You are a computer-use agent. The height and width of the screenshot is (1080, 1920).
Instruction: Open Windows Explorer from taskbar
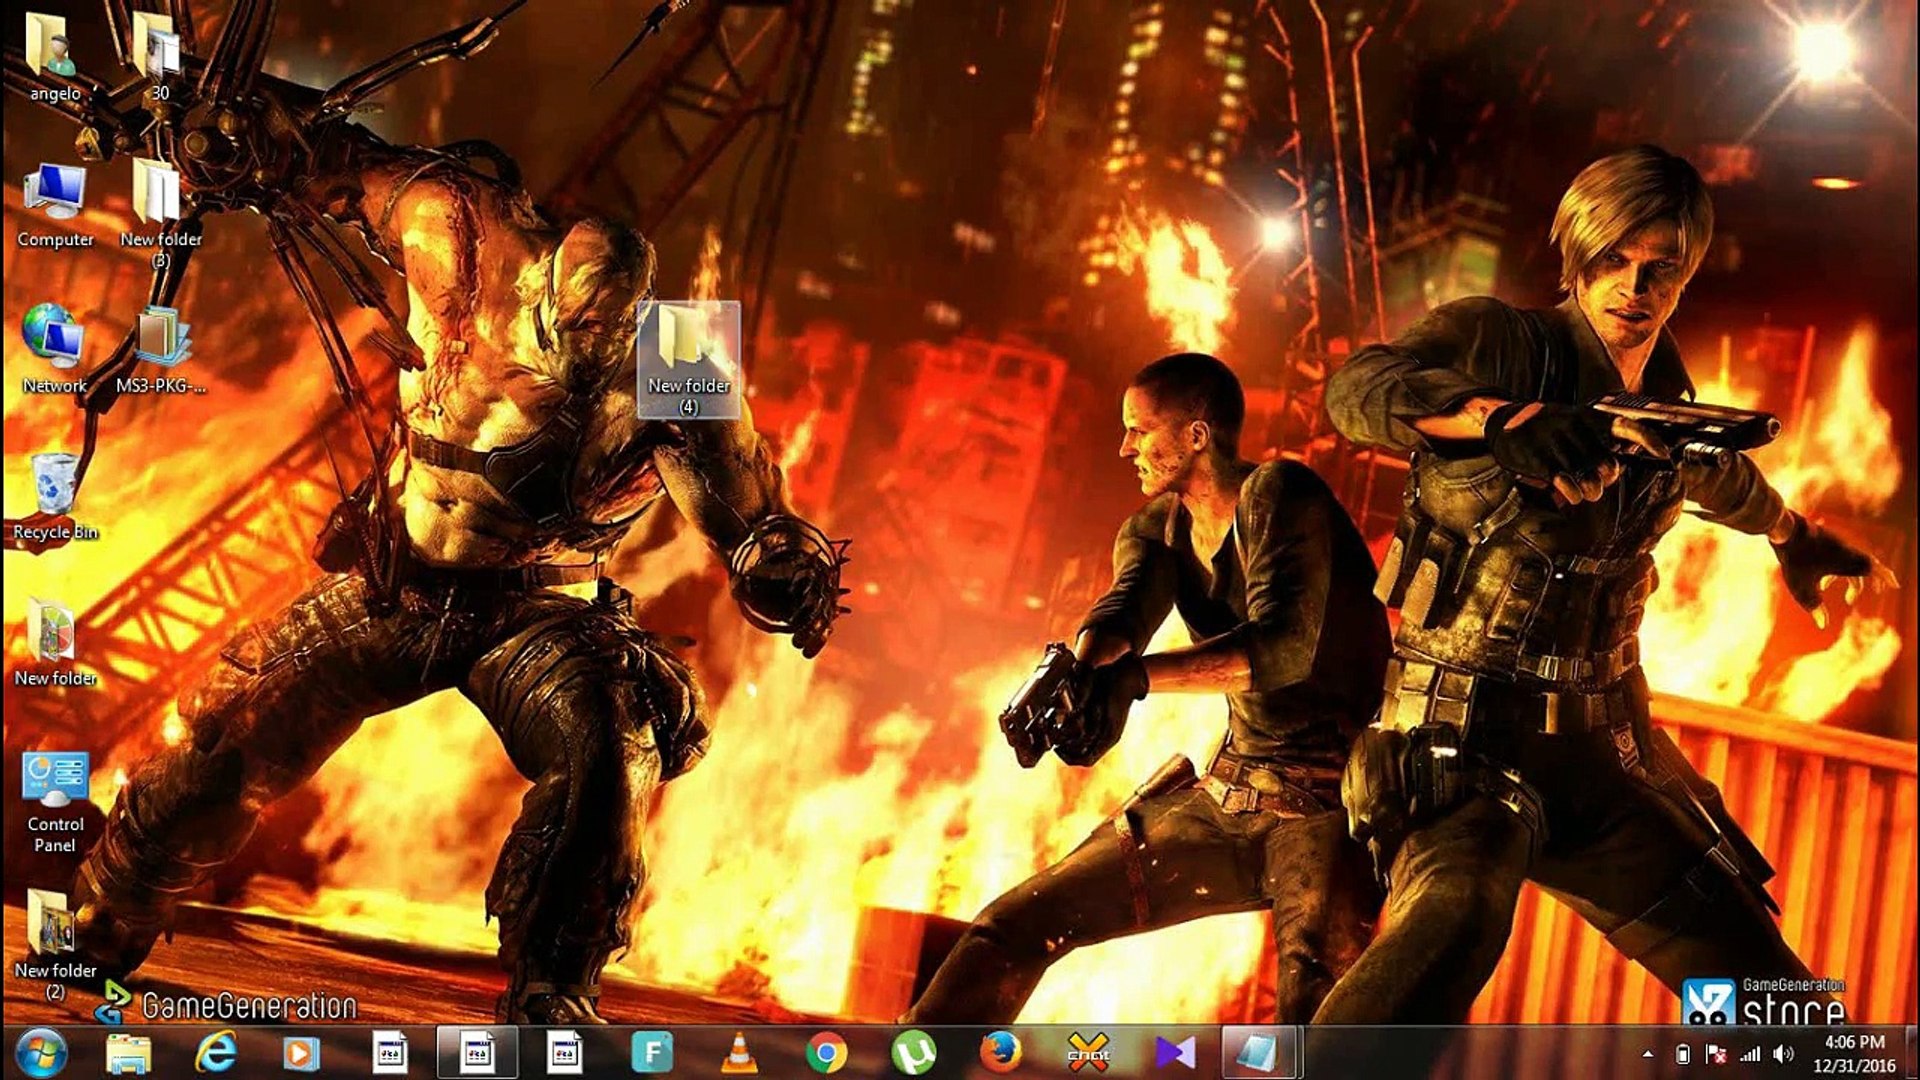(128, 1052)
